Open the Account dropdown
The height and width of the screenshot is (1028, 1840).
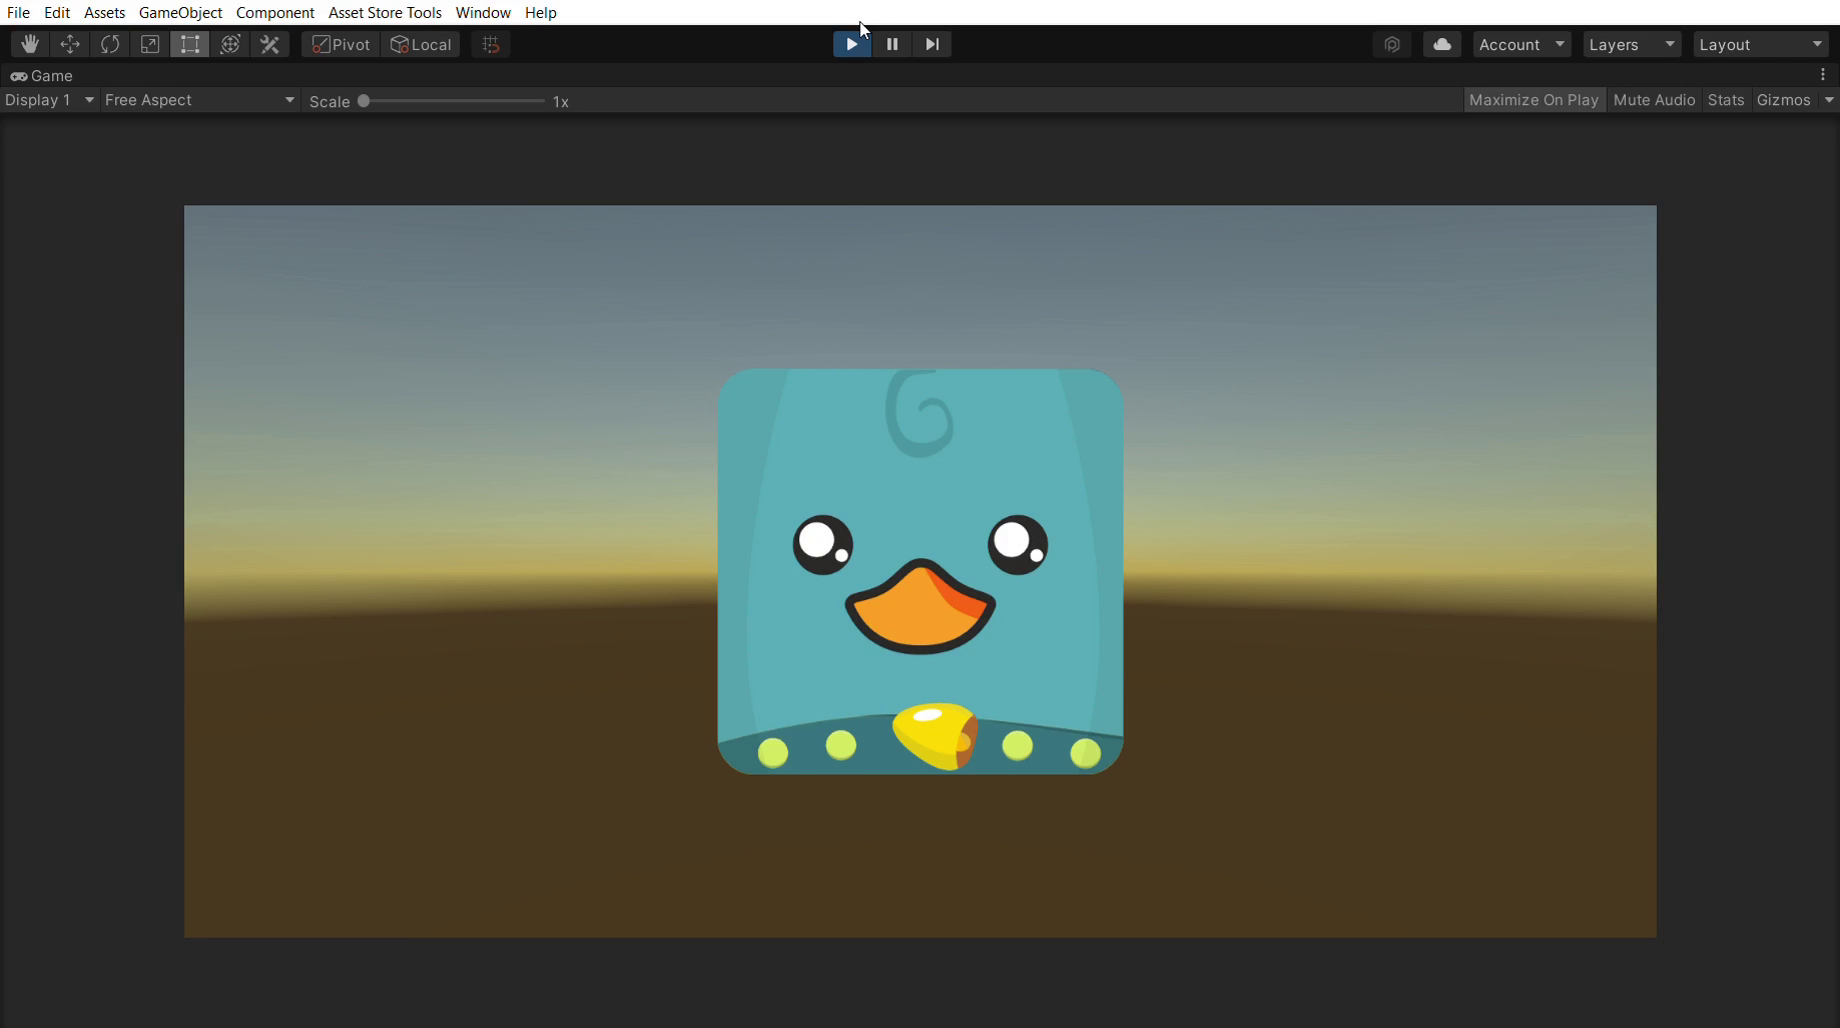tap(1522, 44)
